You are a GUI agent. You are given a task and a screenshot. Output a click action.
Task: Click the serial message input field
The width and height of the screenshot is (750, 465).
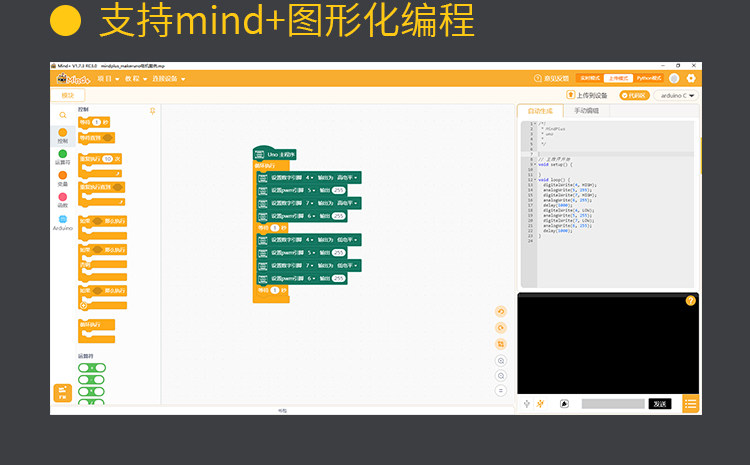pyautogui.click(x=613, y=404)
